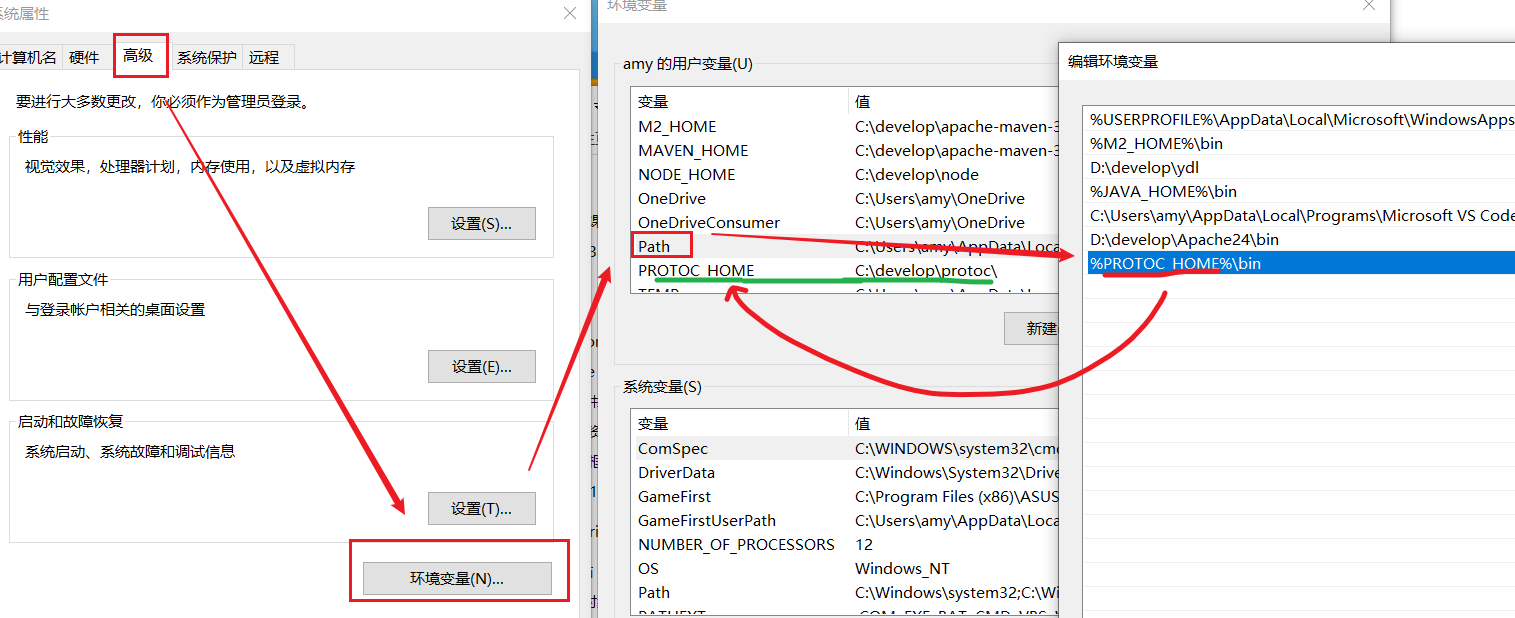Select the 系统保护 tab
Image resolution: width=1515 pixels, height=618 pixels.
click(207, 57)
